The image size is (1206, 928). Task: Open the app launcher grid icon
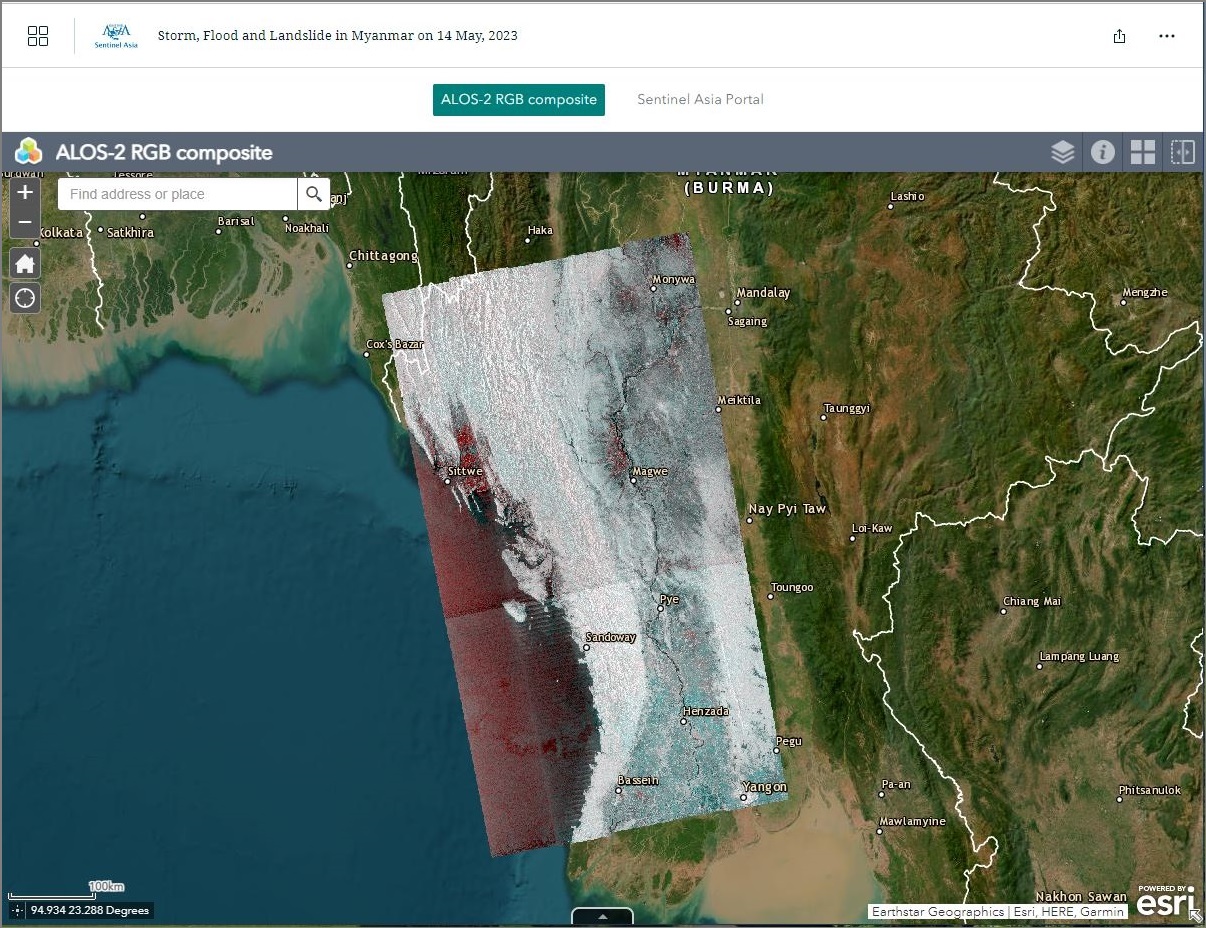[38, 35]
